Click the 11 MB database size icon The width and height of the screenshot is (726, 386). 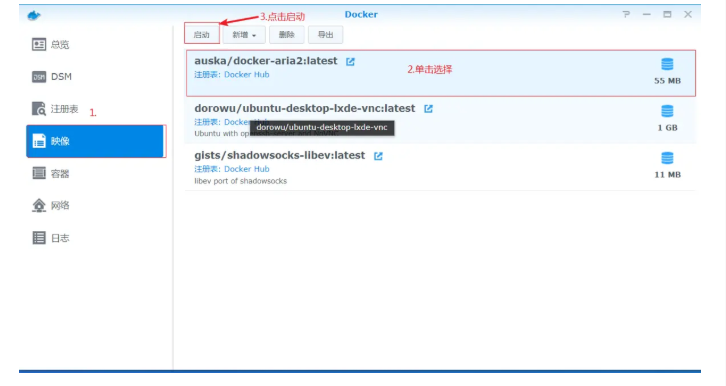pos(667,158)
